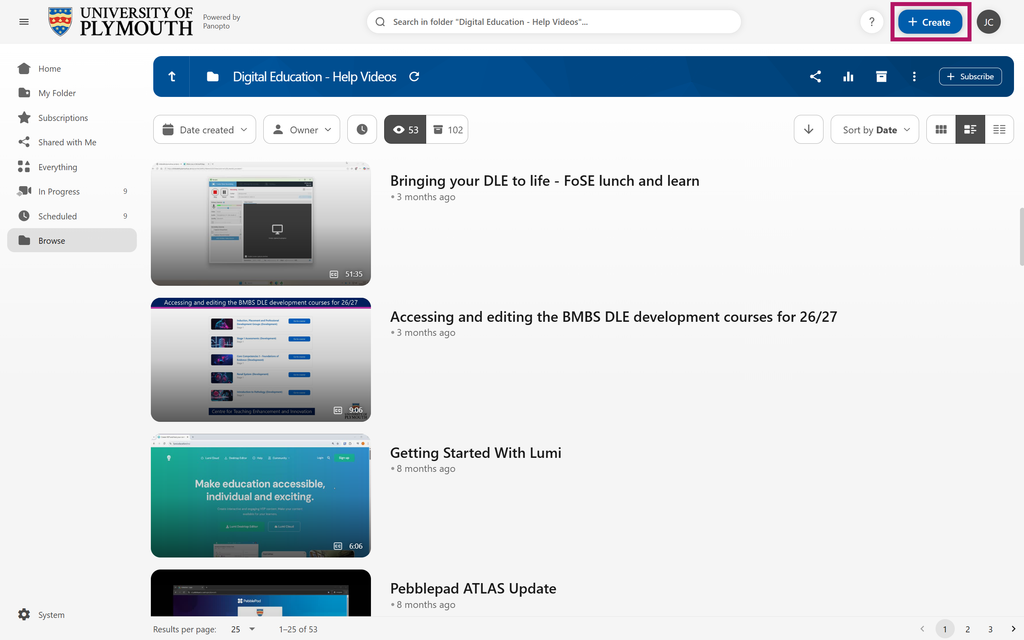Refresh the Digital Education folder
This screenshot has width=1024, height=640.
coord(414,76)
